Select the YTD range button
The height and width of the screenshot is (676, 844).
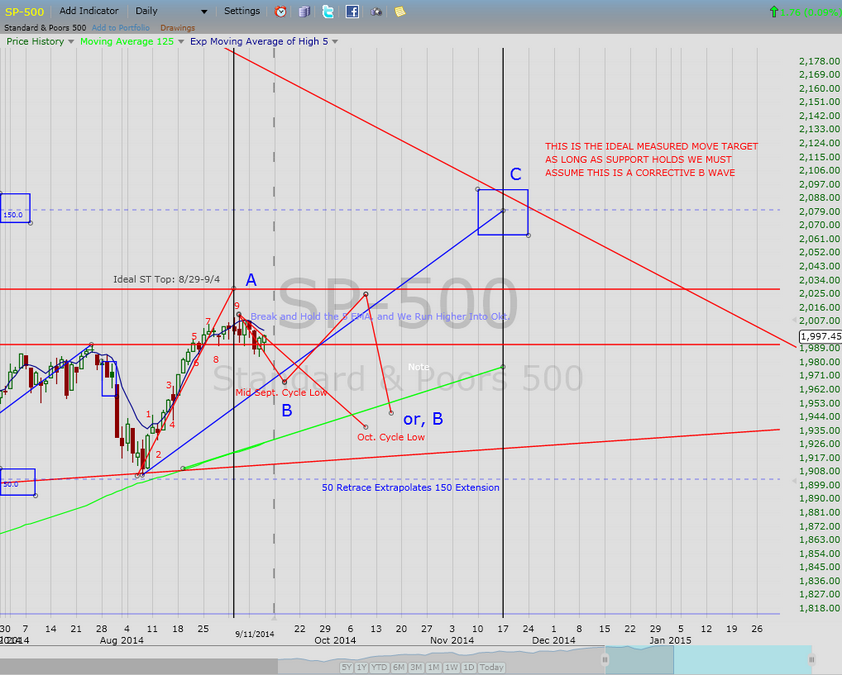tap(379, 667)
